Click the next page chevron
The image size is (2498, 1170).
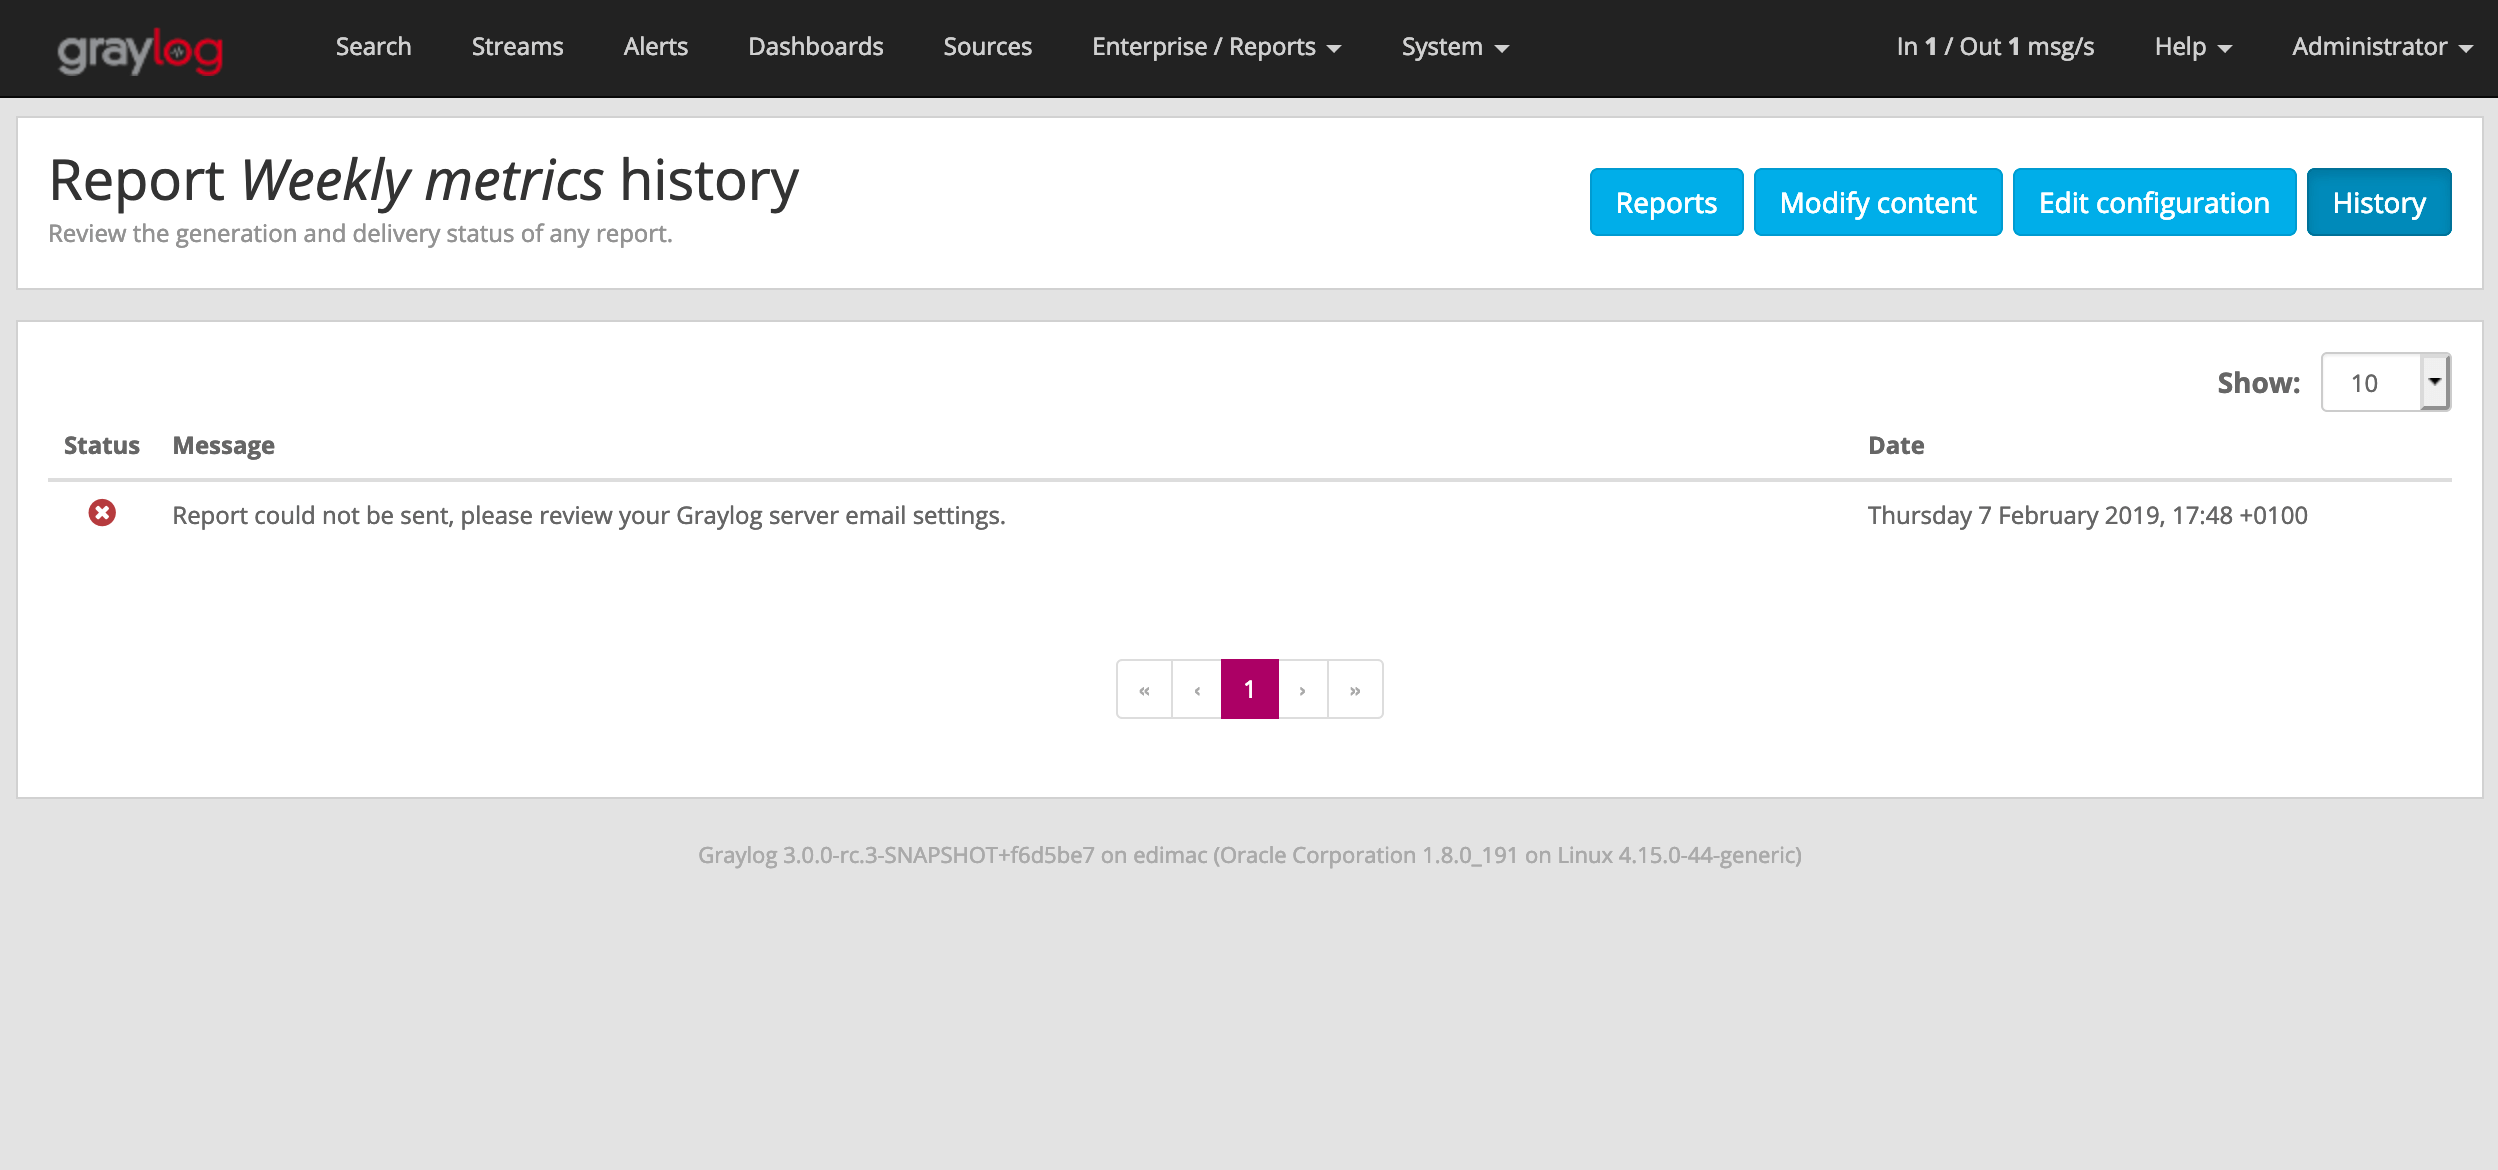(x=1302, y=689)
